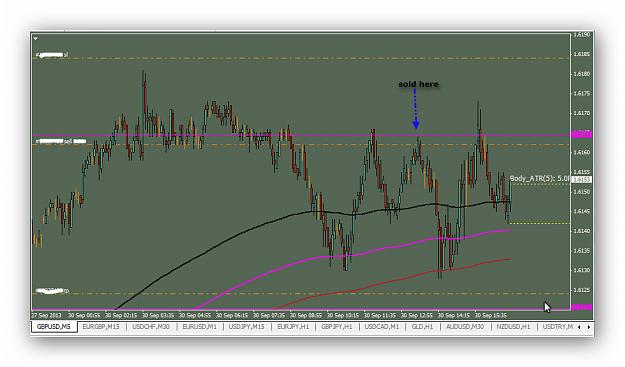Click the magenta price tag on the price scale
This screenshot has height=367, width=625.
[582, 134]
